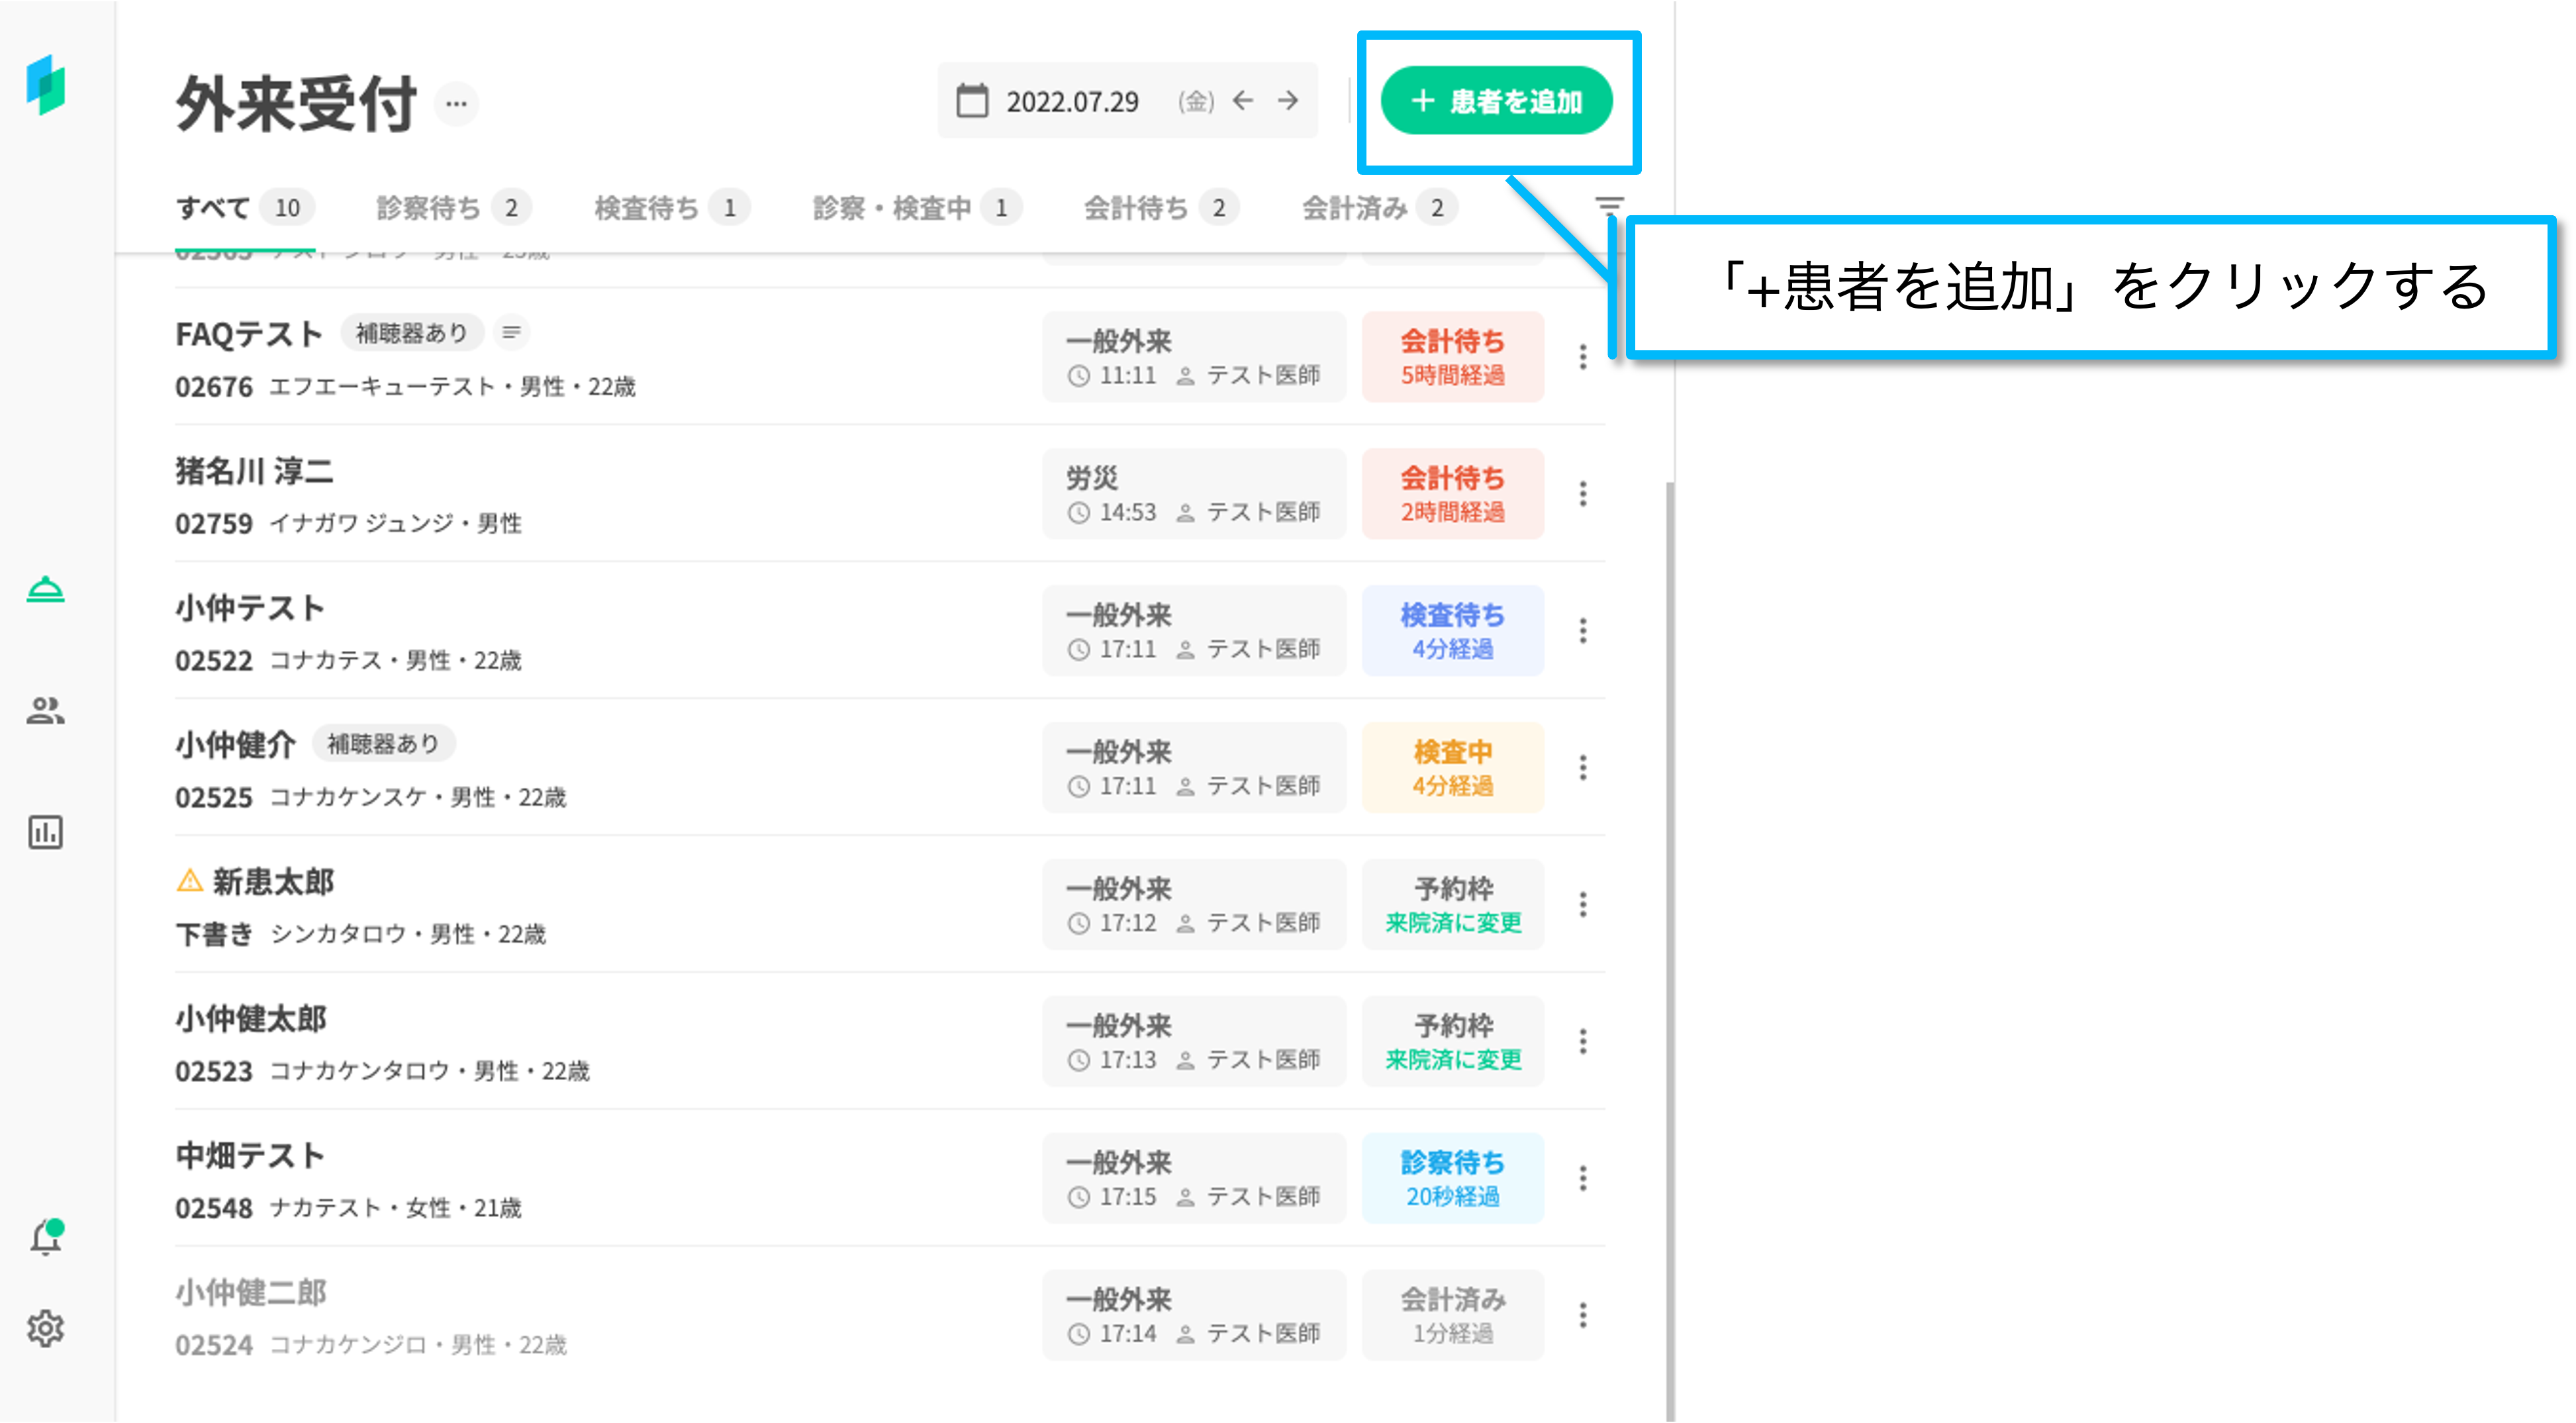Go to previous day with left arrow
2576x1423 pixels.
[x=1243, y=101]
